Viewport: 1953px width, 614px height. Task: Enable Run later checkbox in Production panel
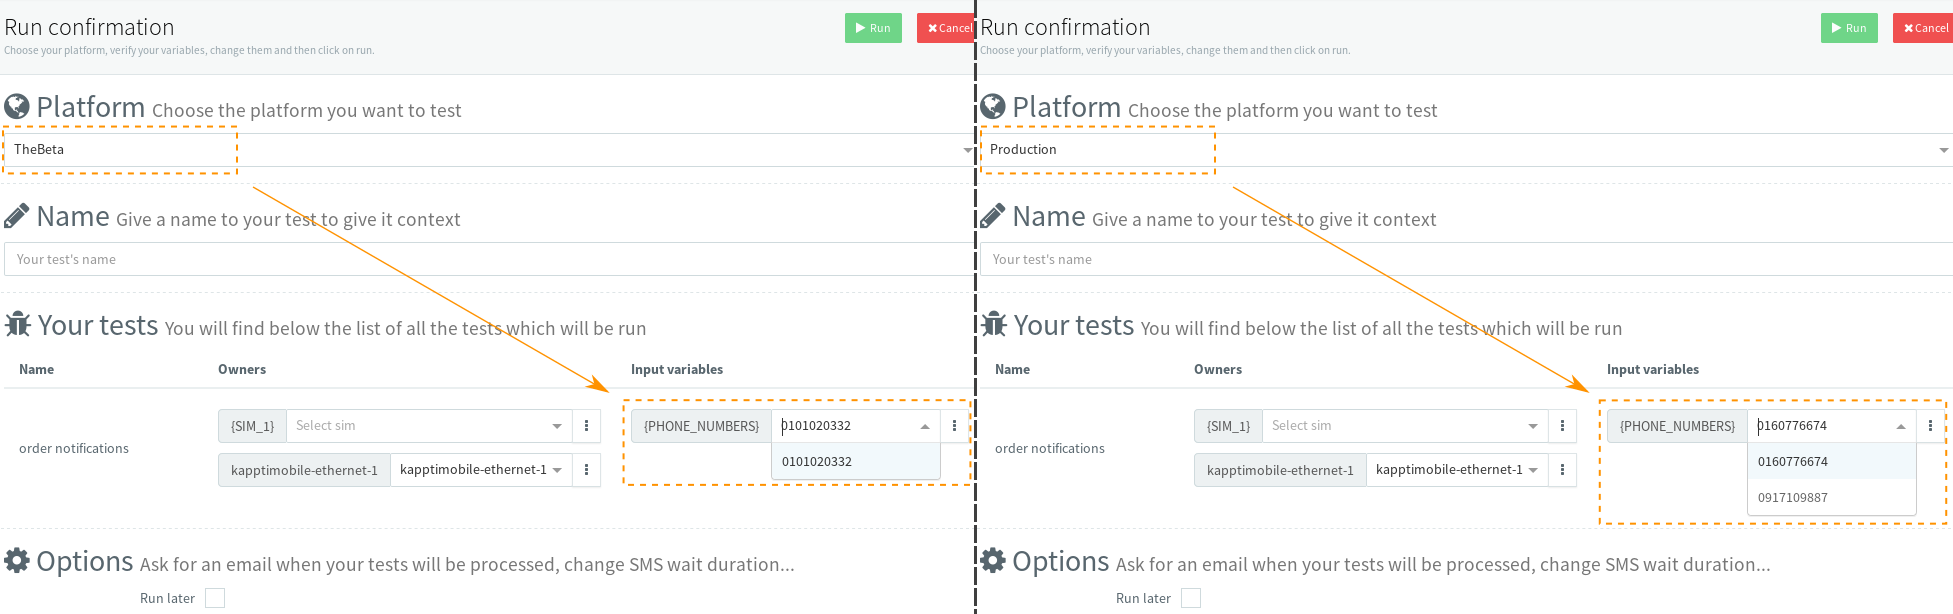1191,598
